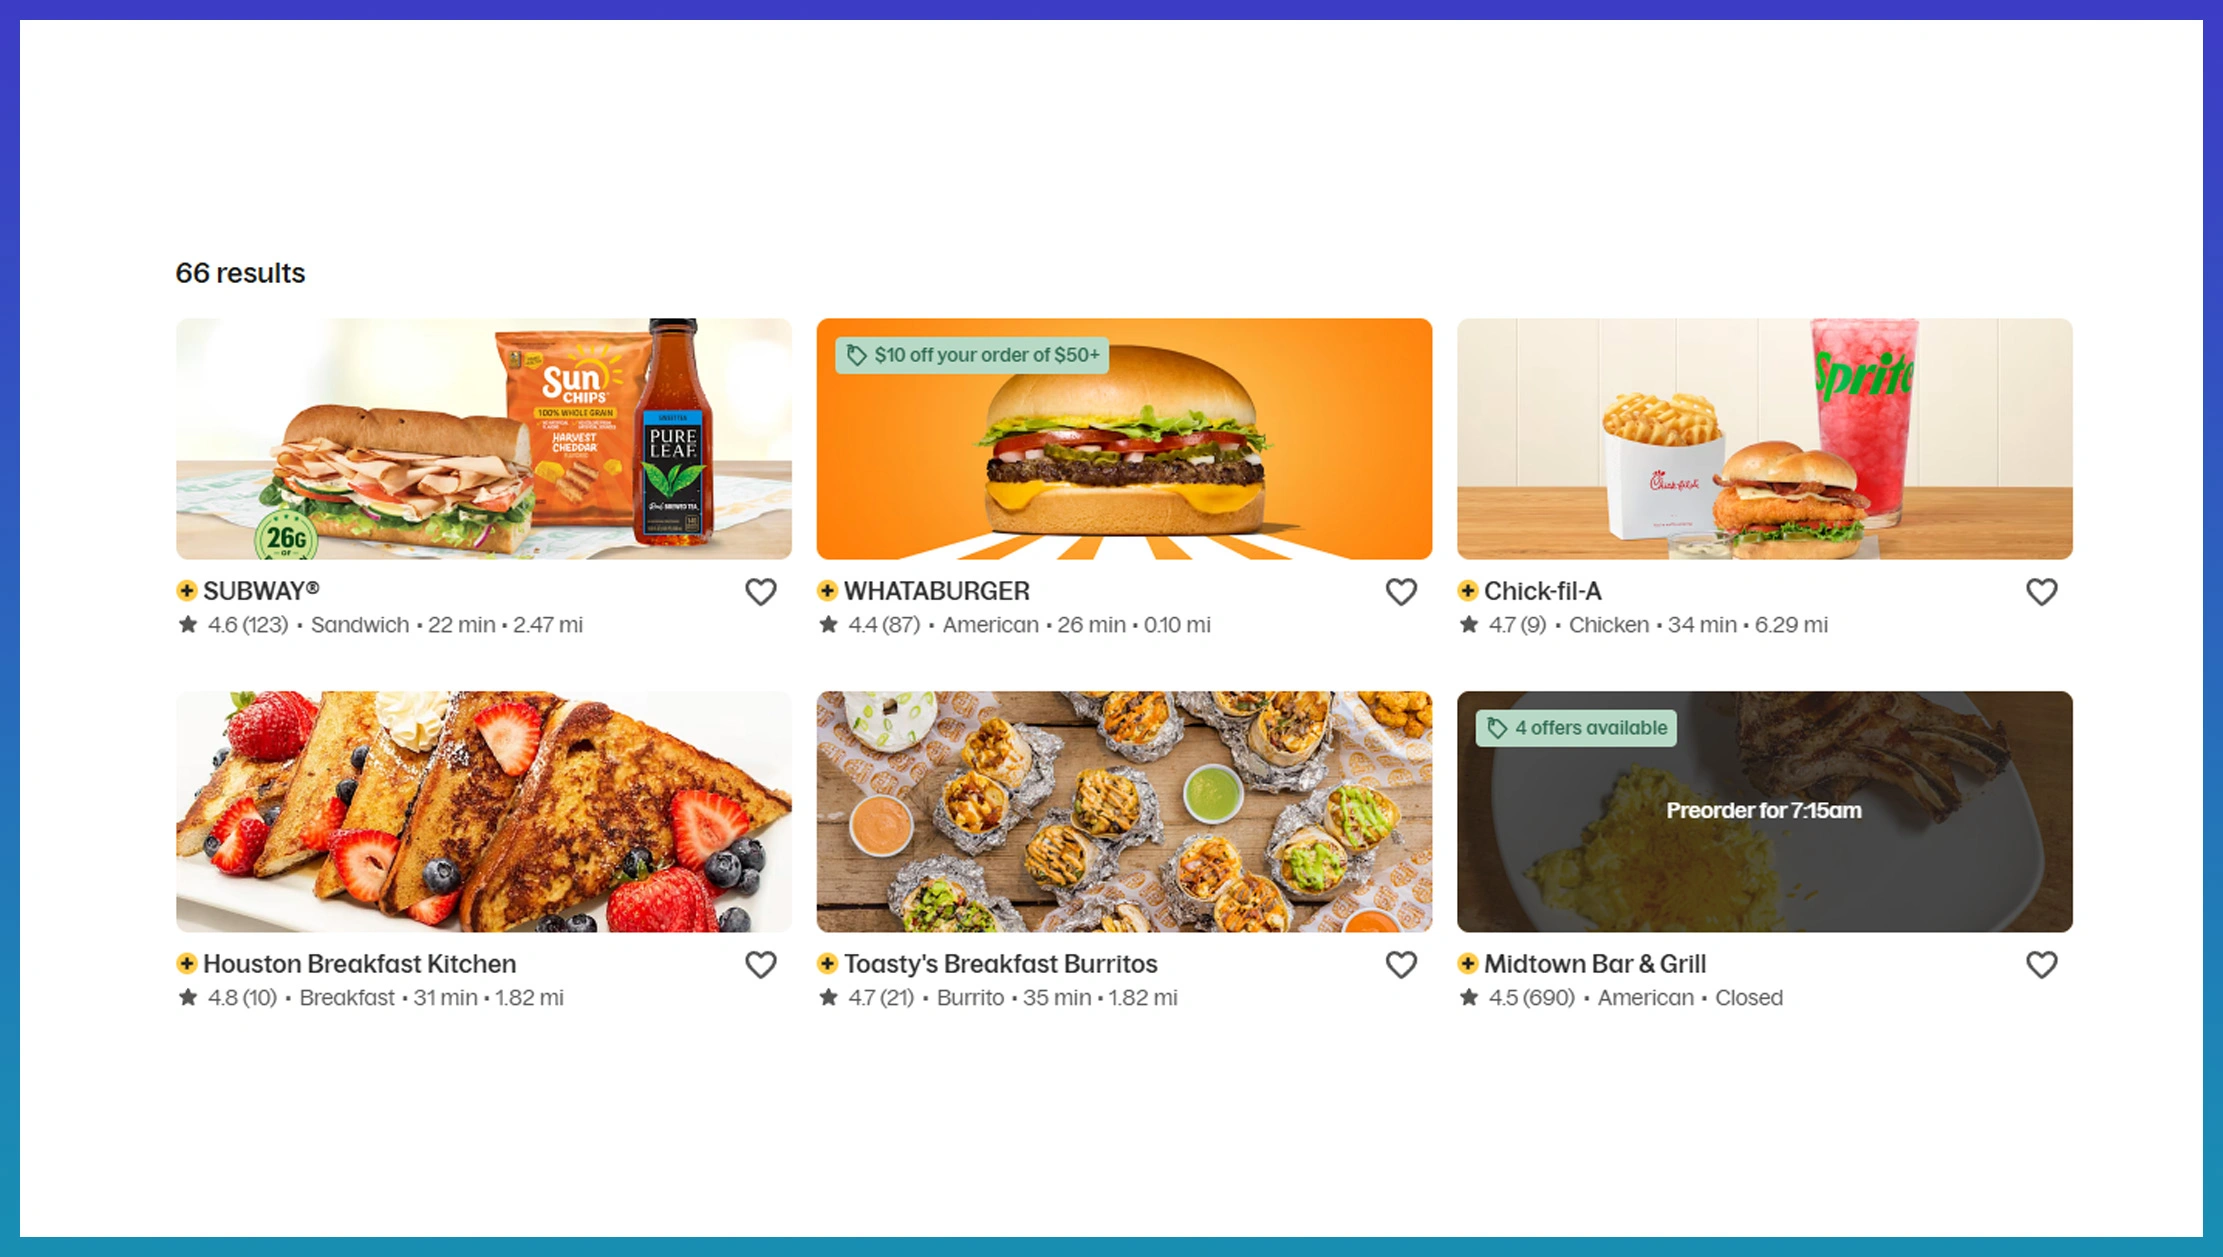The image size is (2223, 1257).
Task: Favorite SUBWAY with the heart icon
Action: [760, 592]
